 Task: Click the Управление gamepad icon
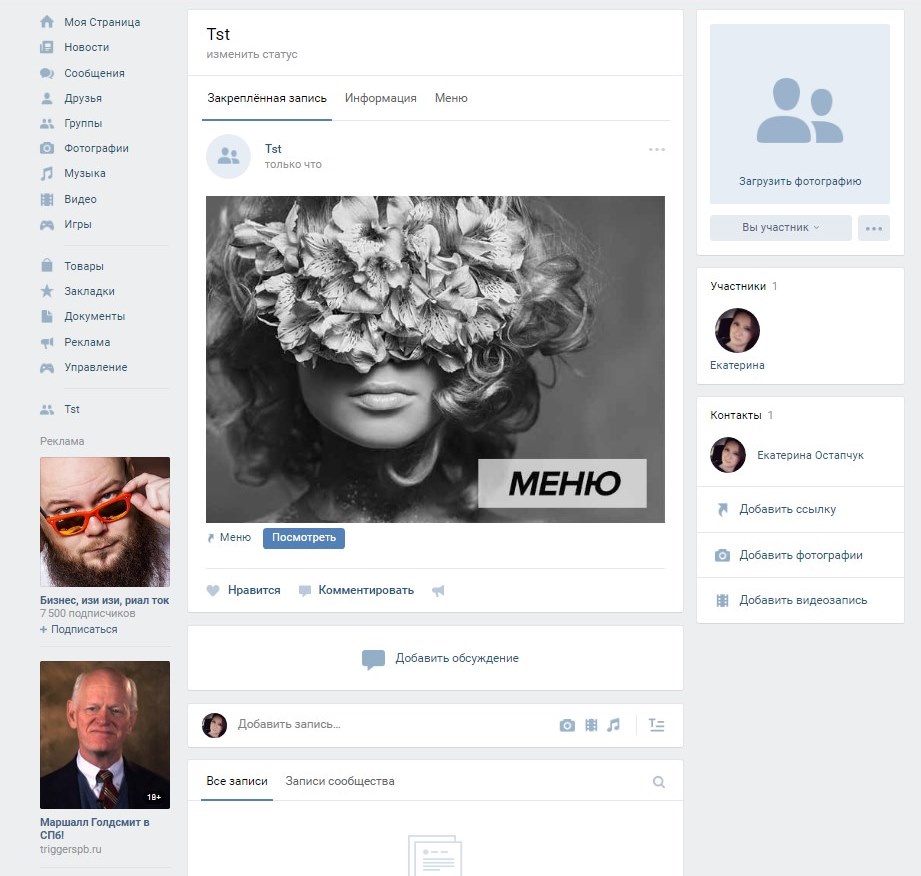(x=47, y=367)
